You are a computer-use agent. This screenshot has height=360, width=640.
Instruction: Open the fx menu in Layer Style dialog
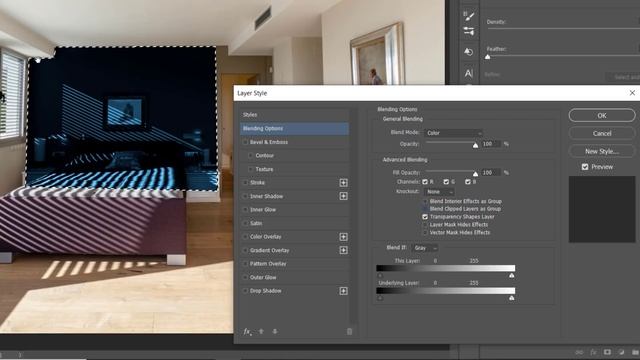coord(247,332)
